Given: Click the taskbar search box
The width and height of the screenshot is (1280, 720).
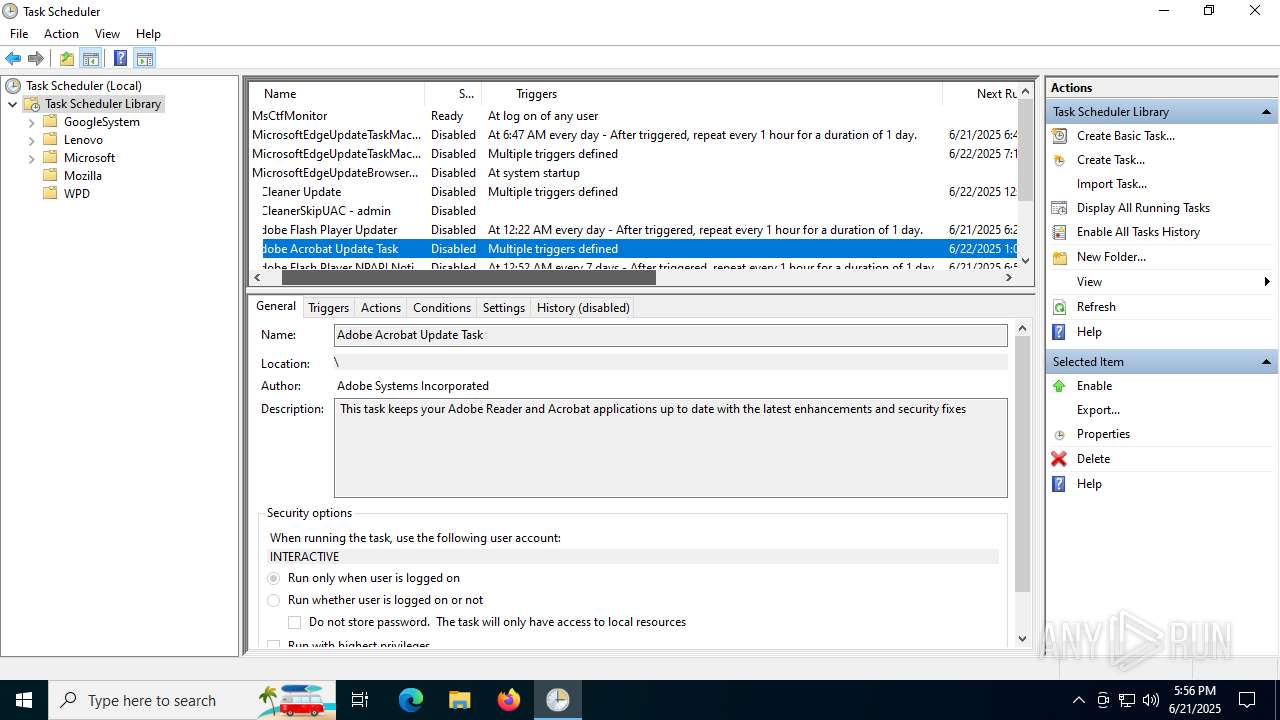Looking at the screenshot, I should (192, 700).
